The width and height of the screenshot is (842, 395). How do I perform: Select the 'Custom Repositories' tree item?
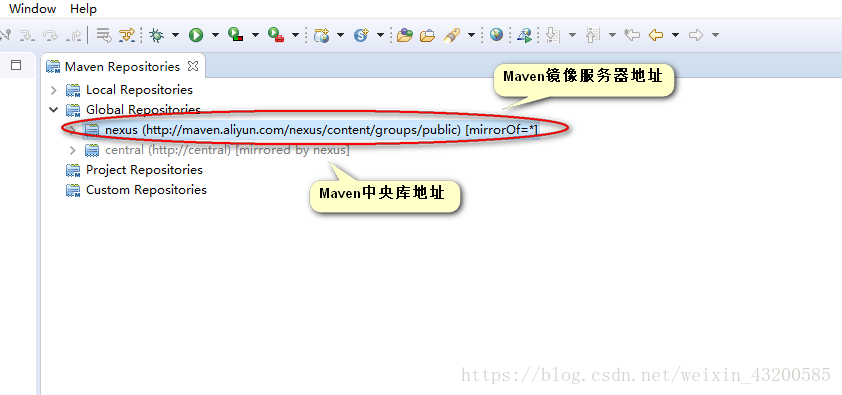[146, 189]
